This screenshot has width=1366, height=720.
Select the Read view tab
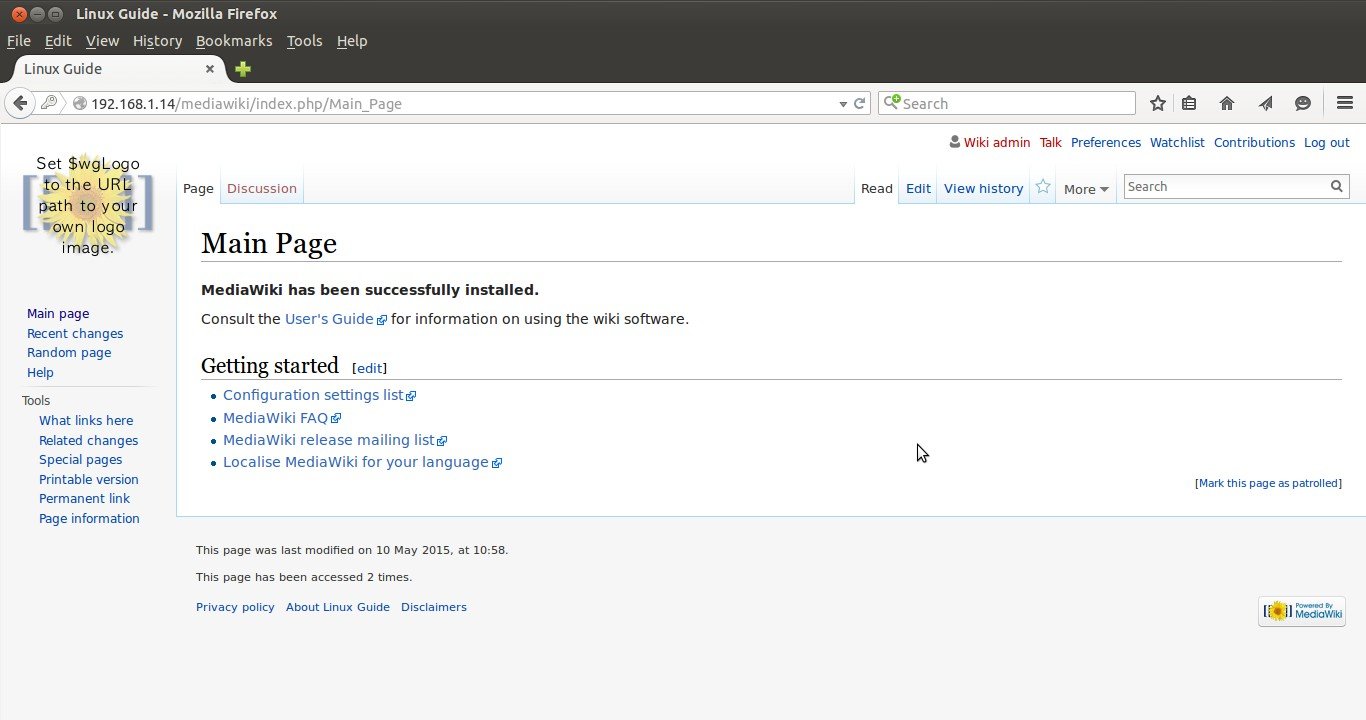coord(877,188)
